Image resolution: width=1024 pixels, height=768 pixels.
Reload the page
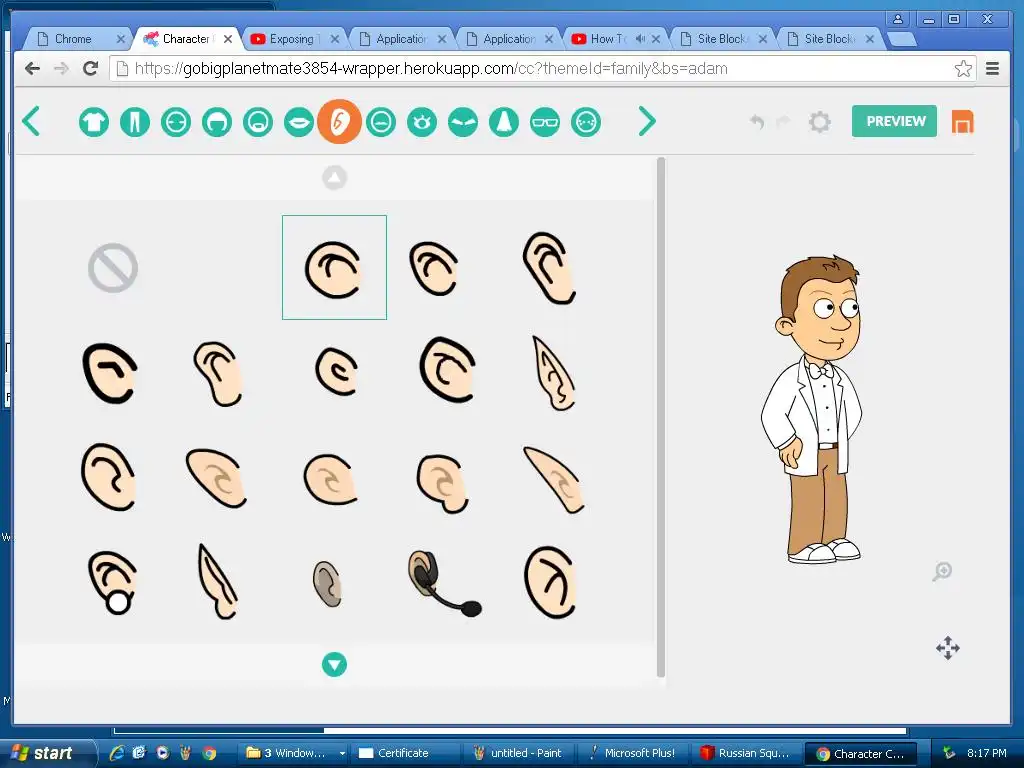(91, 69)
